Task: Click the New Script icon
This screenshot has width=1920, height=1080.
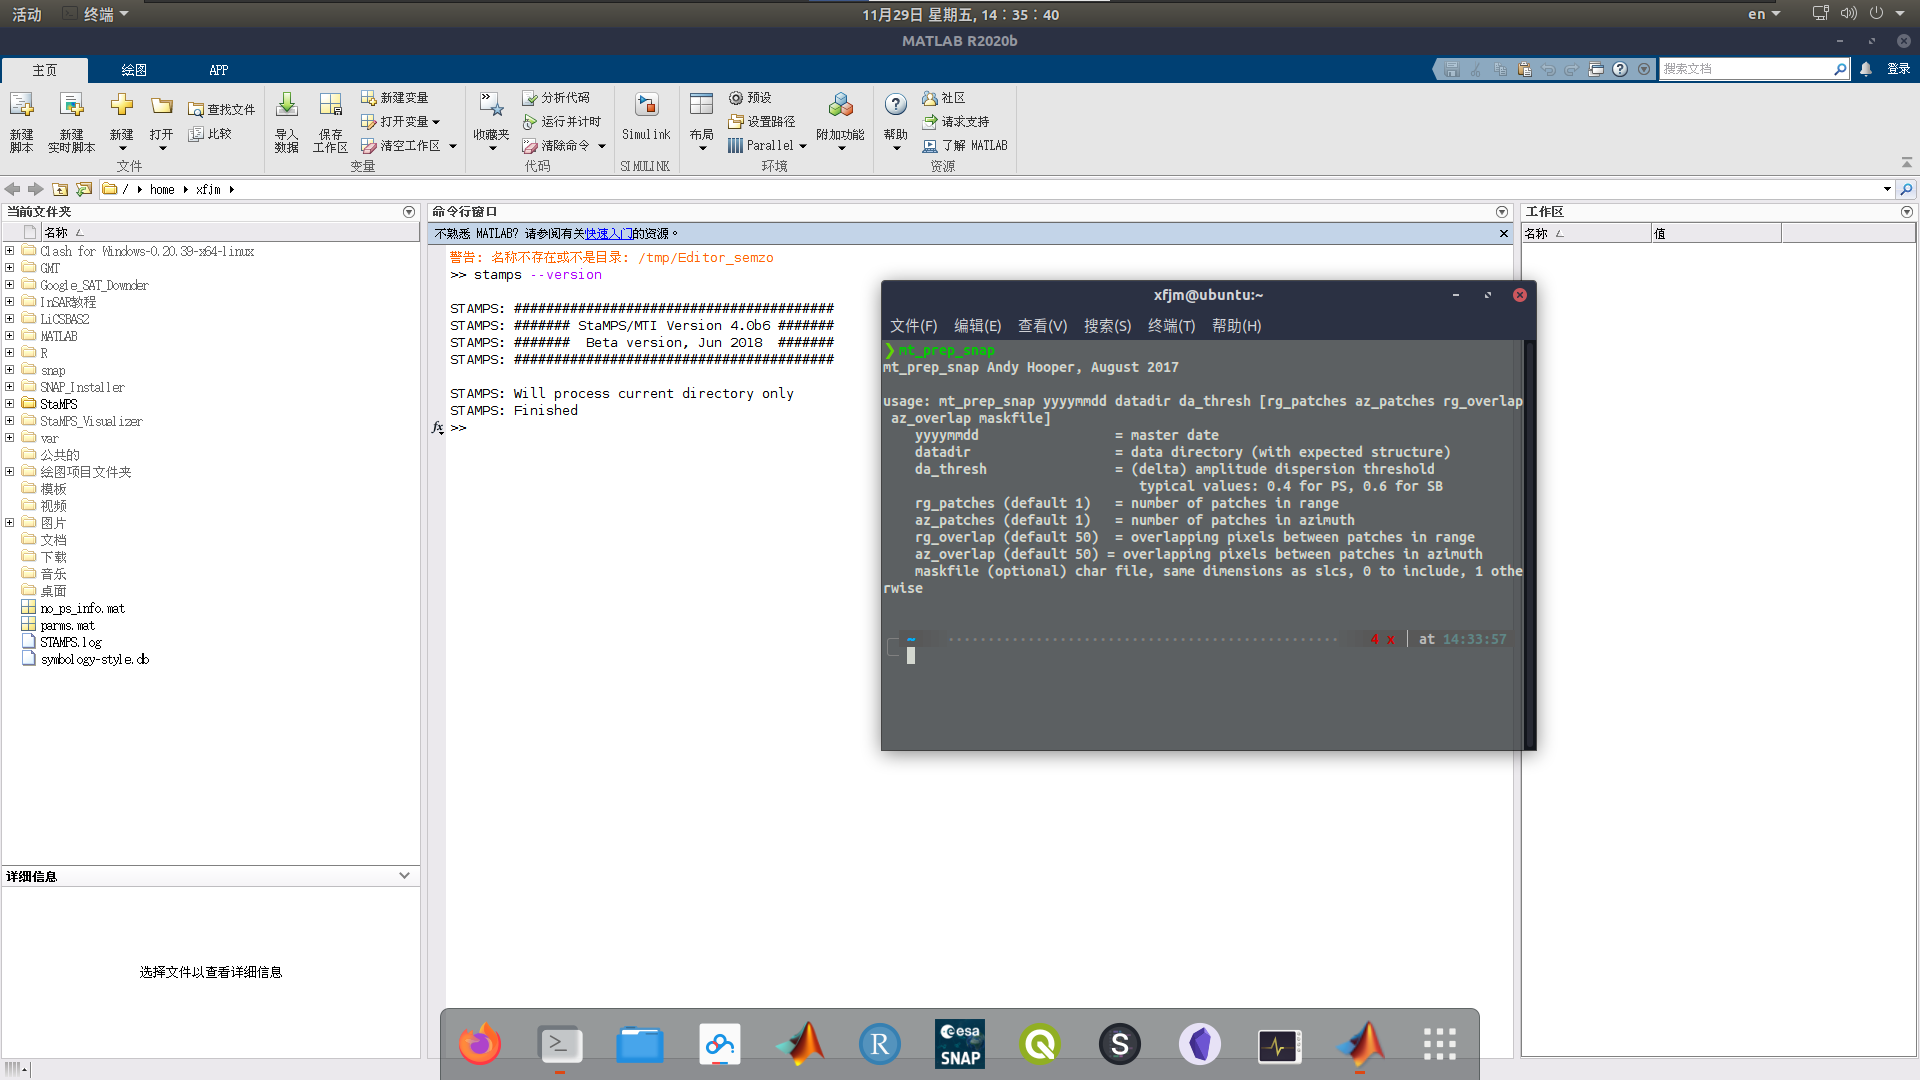Action: (22, 105)
